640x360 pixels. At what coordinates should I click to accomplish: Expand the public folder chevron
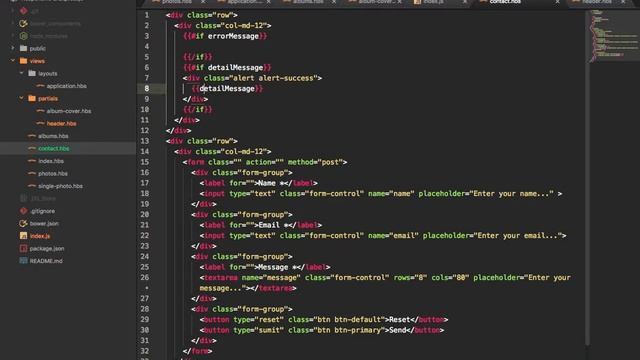(13, 48)
